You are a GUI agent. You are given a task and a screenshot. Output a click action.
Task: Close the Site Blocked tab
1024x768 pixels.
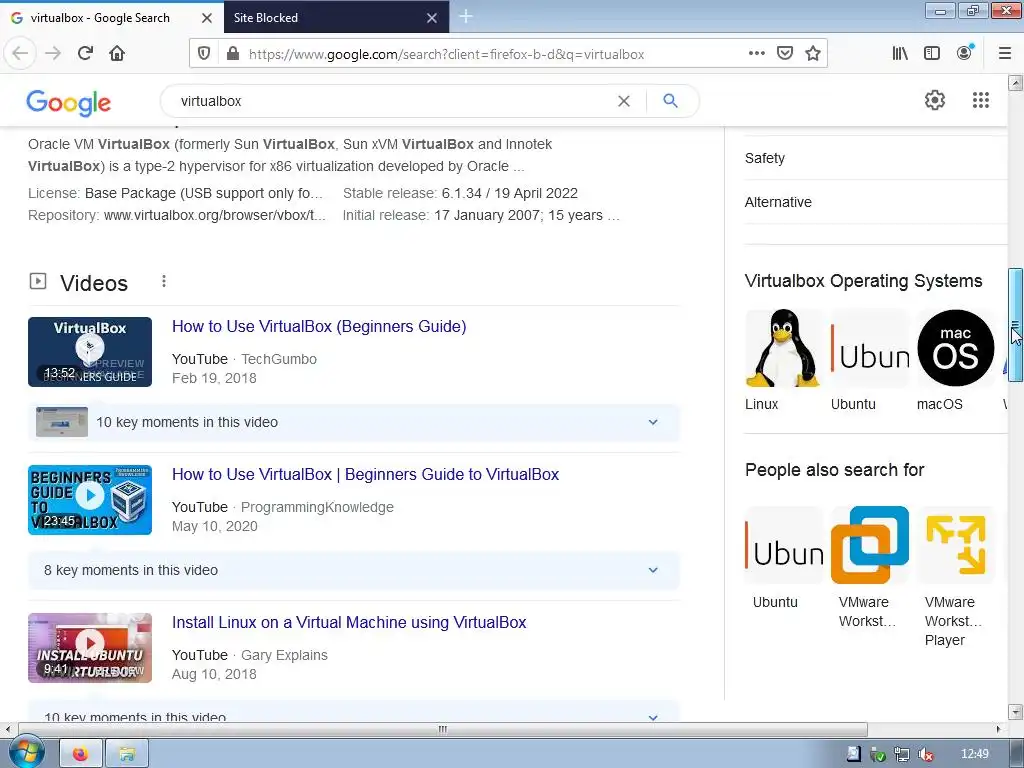(x=432, y=18)
